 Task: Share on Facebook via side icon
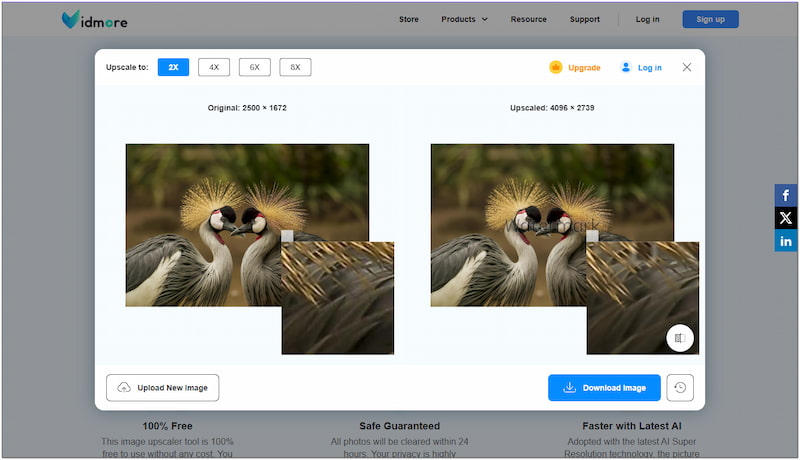(786, 195)
